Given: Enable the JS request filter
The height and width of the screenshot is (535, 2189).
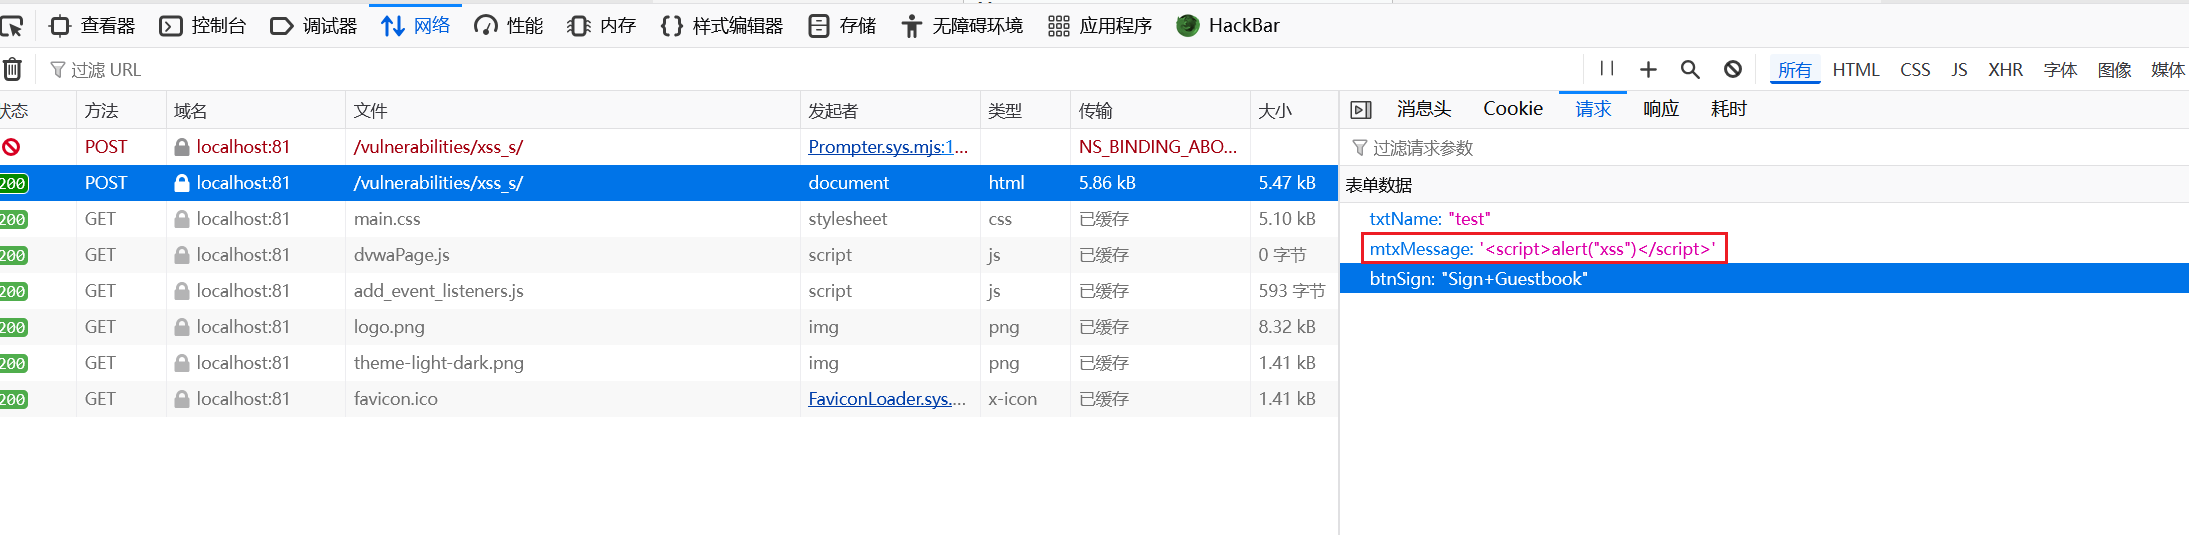Looking at the screenshot, I should point(1958,70).
